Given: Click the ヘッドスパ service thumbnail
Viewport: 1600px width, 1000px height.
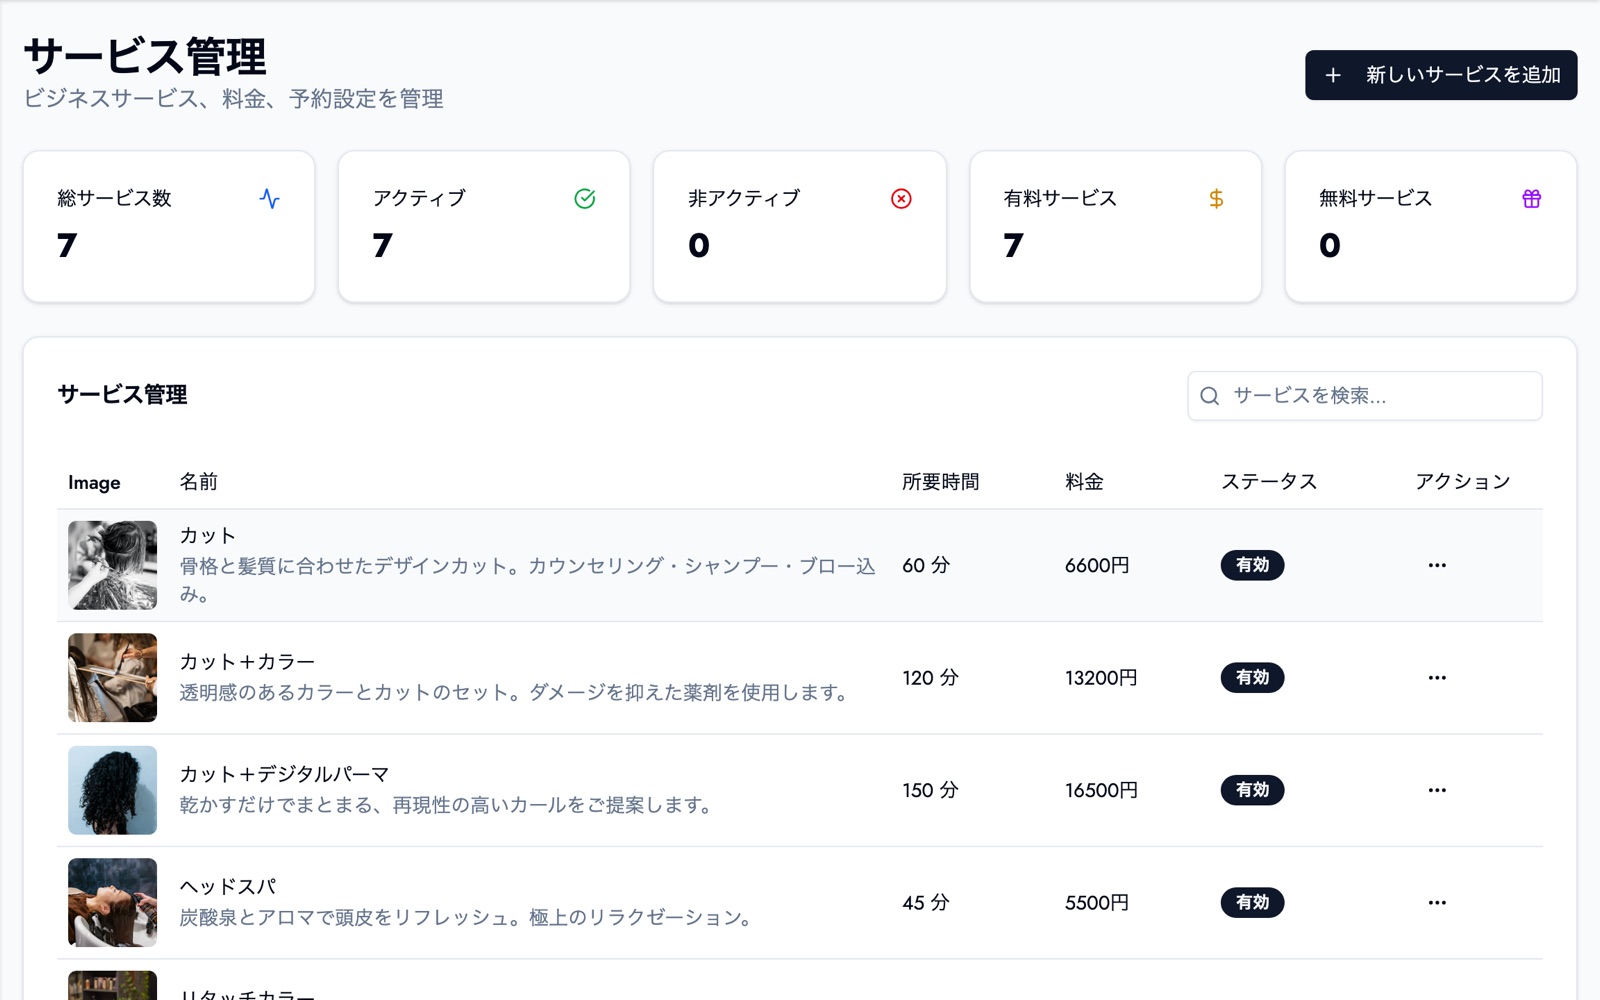Looking at the screenshot, I should 112,903.
